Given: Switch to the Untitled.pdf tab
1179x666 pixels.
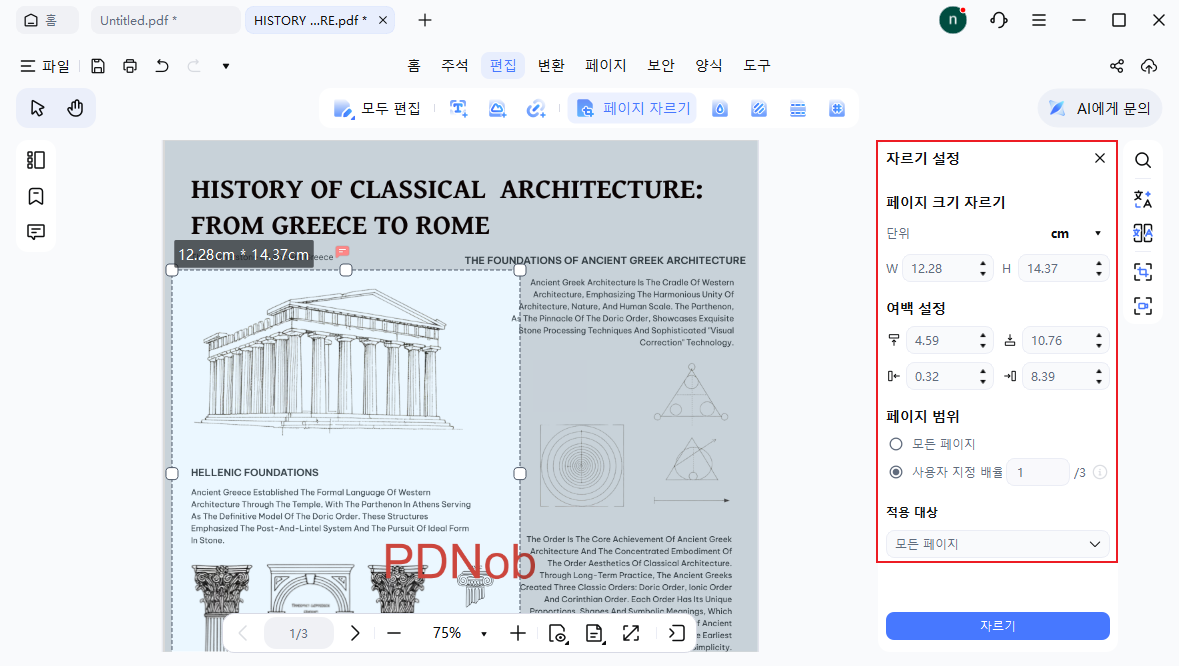Looking at the screenshot, I should point(165,20).
